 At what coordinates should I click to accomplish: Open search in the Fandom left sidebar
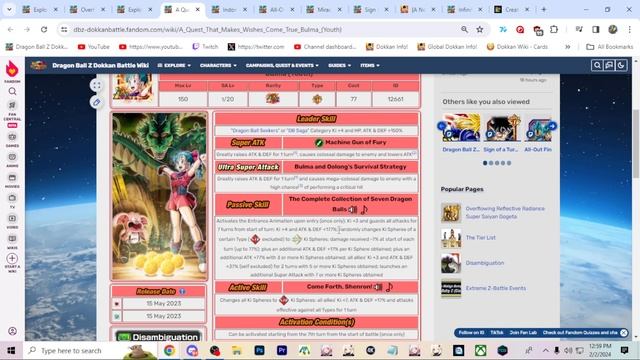point(12,91)
